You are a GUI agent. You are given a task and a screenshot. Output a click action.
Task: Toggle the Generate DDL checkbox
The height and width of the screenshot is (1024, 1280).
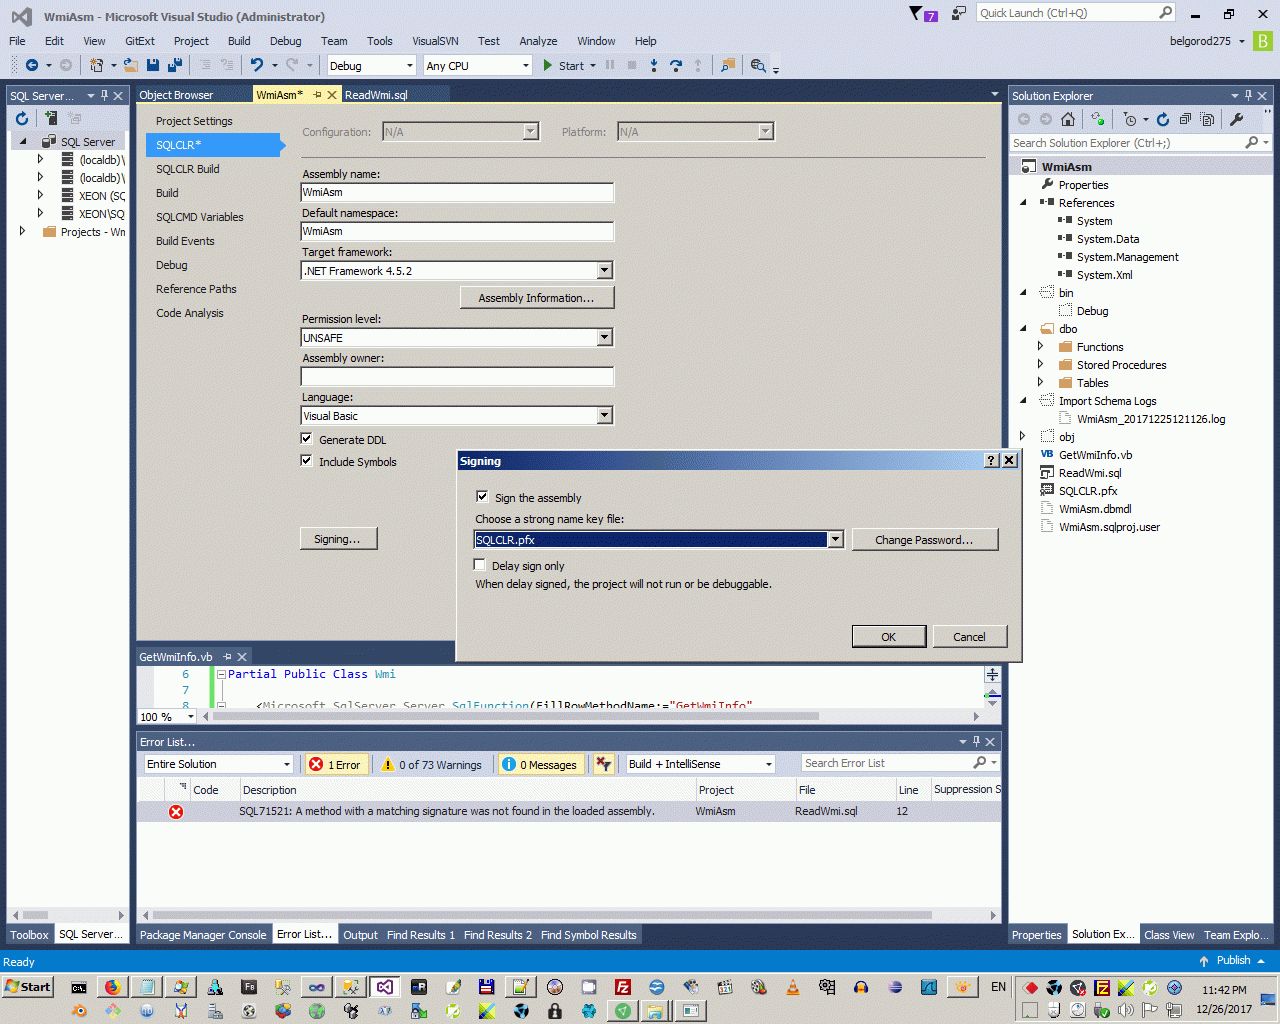(x=306, y=439)
